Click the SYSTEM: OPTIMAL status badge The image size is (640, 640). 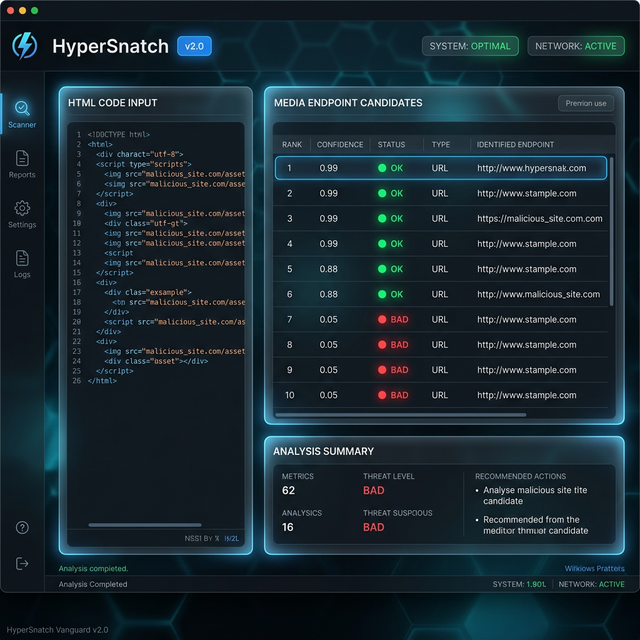coord(470,46)
